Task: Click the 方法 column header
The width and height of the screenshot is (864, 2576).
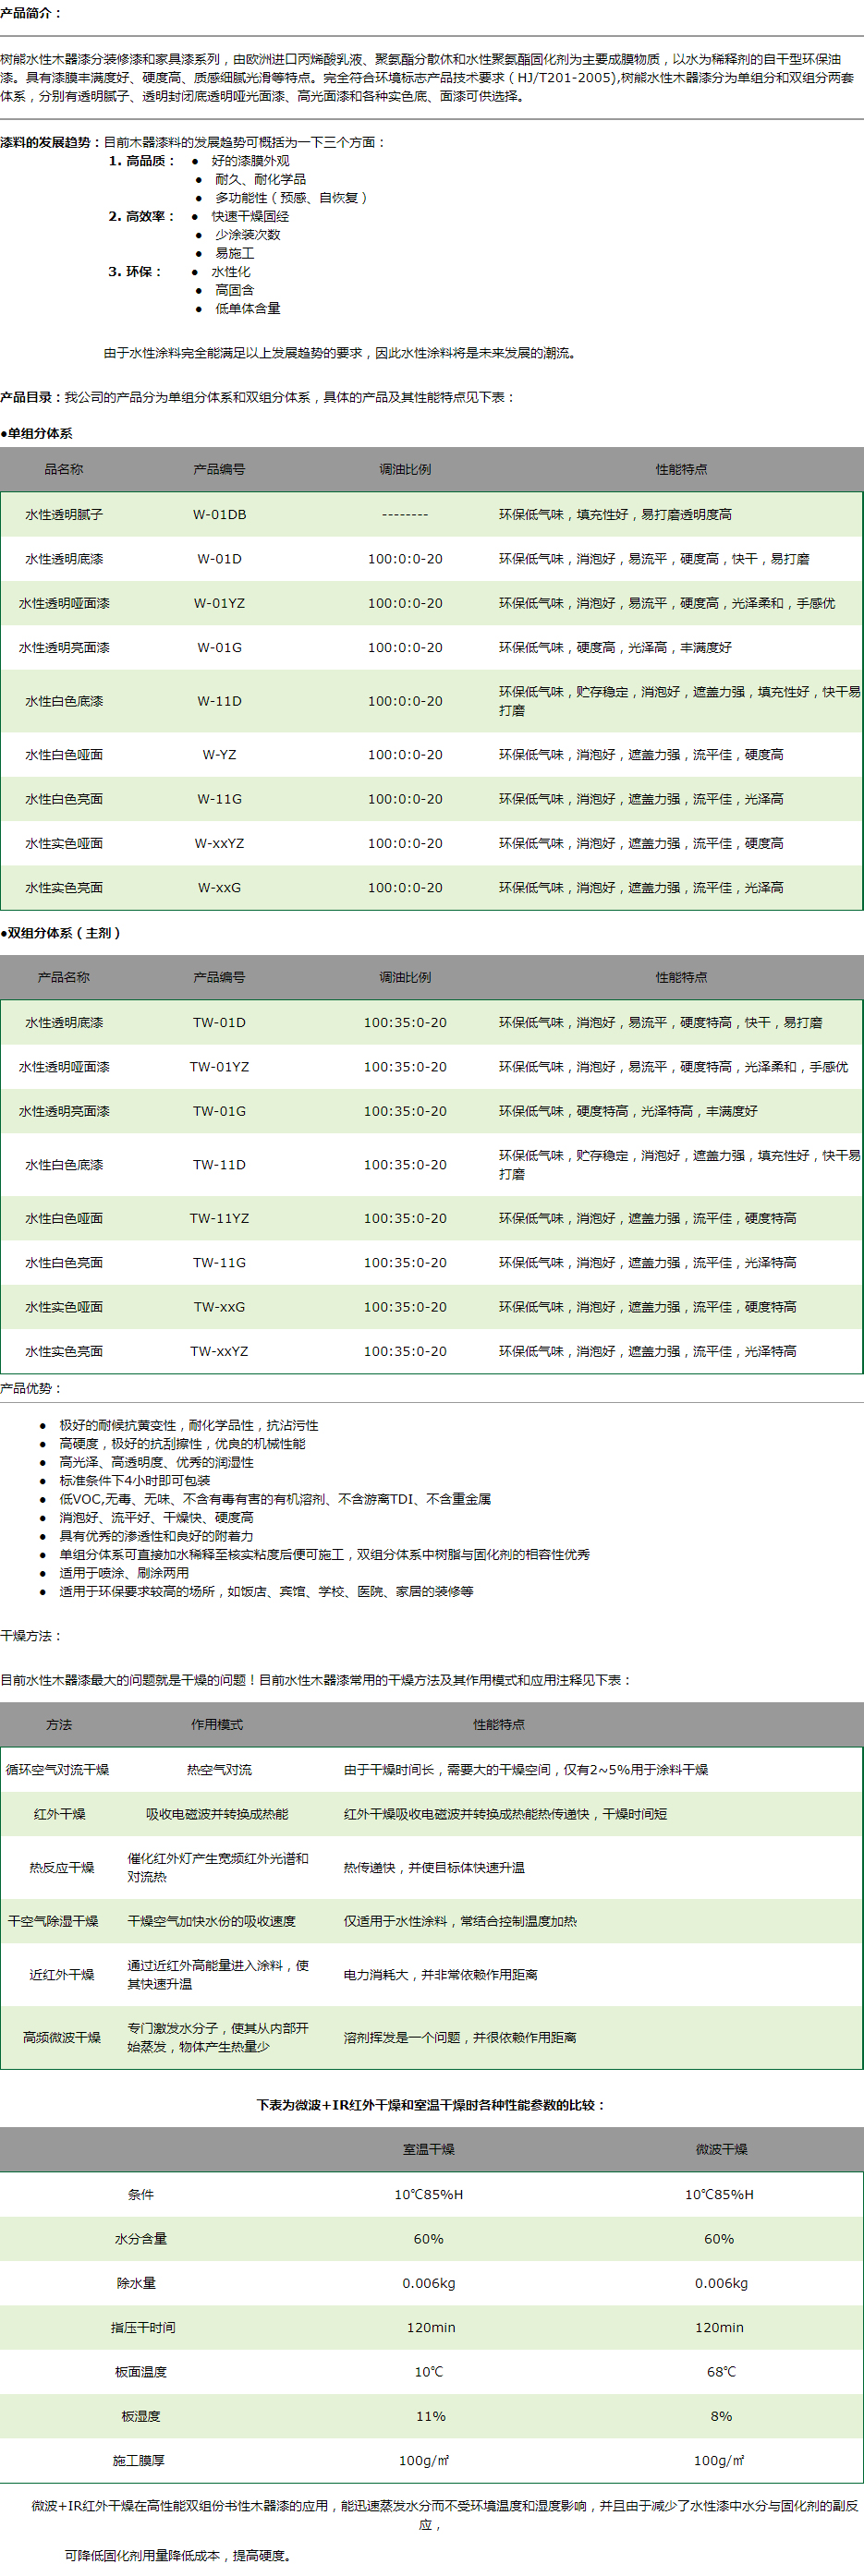Action: [59, 1726]
